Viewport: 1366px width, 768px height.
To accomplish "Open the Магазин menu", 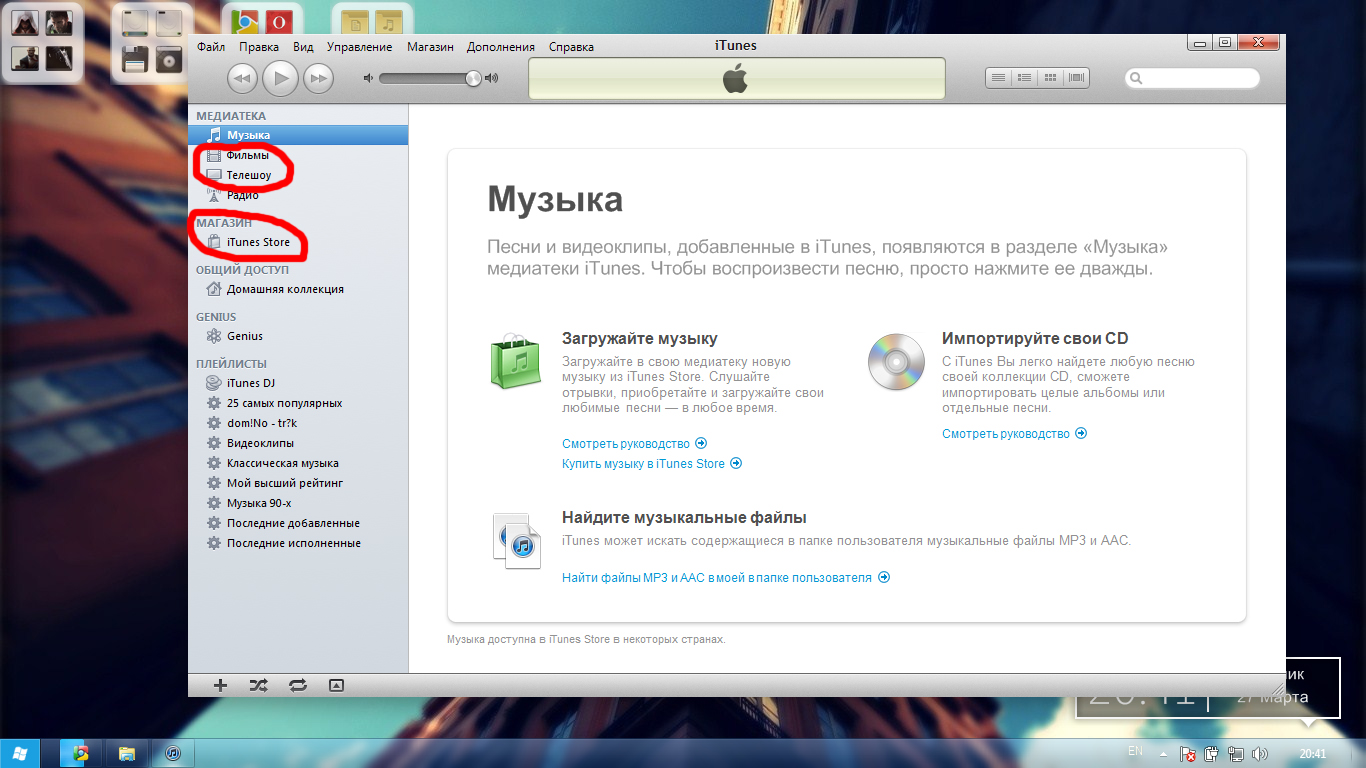I will 430,47.
